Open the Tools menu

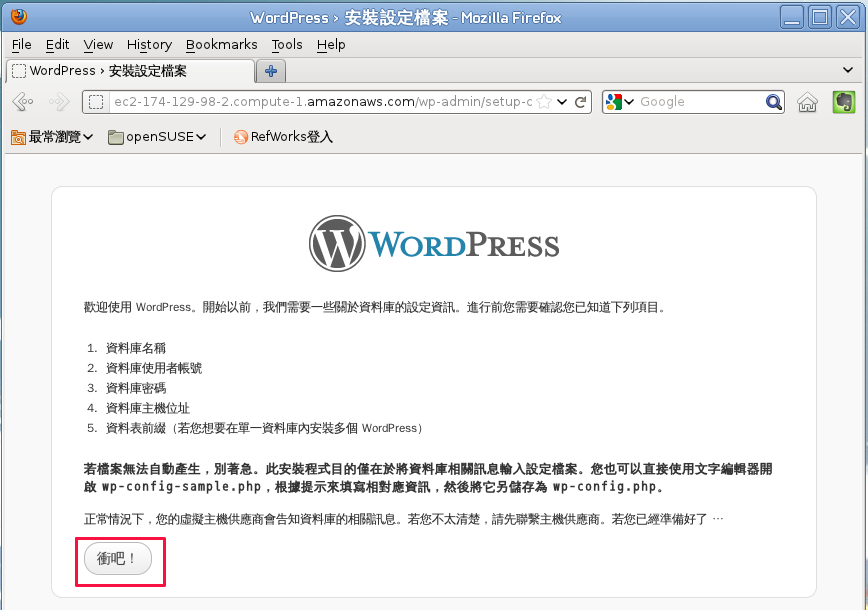[287, 44]
